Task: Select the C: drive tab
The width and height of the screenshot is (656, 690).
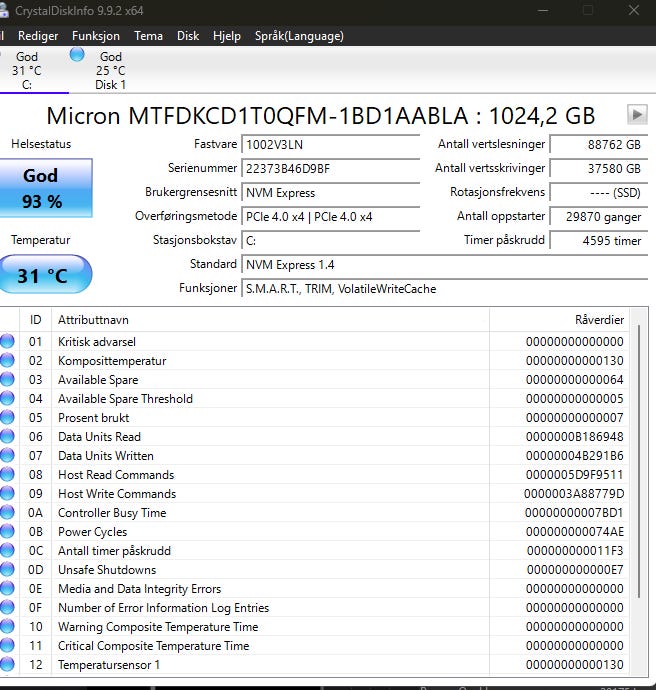Action: pos(31,70)
